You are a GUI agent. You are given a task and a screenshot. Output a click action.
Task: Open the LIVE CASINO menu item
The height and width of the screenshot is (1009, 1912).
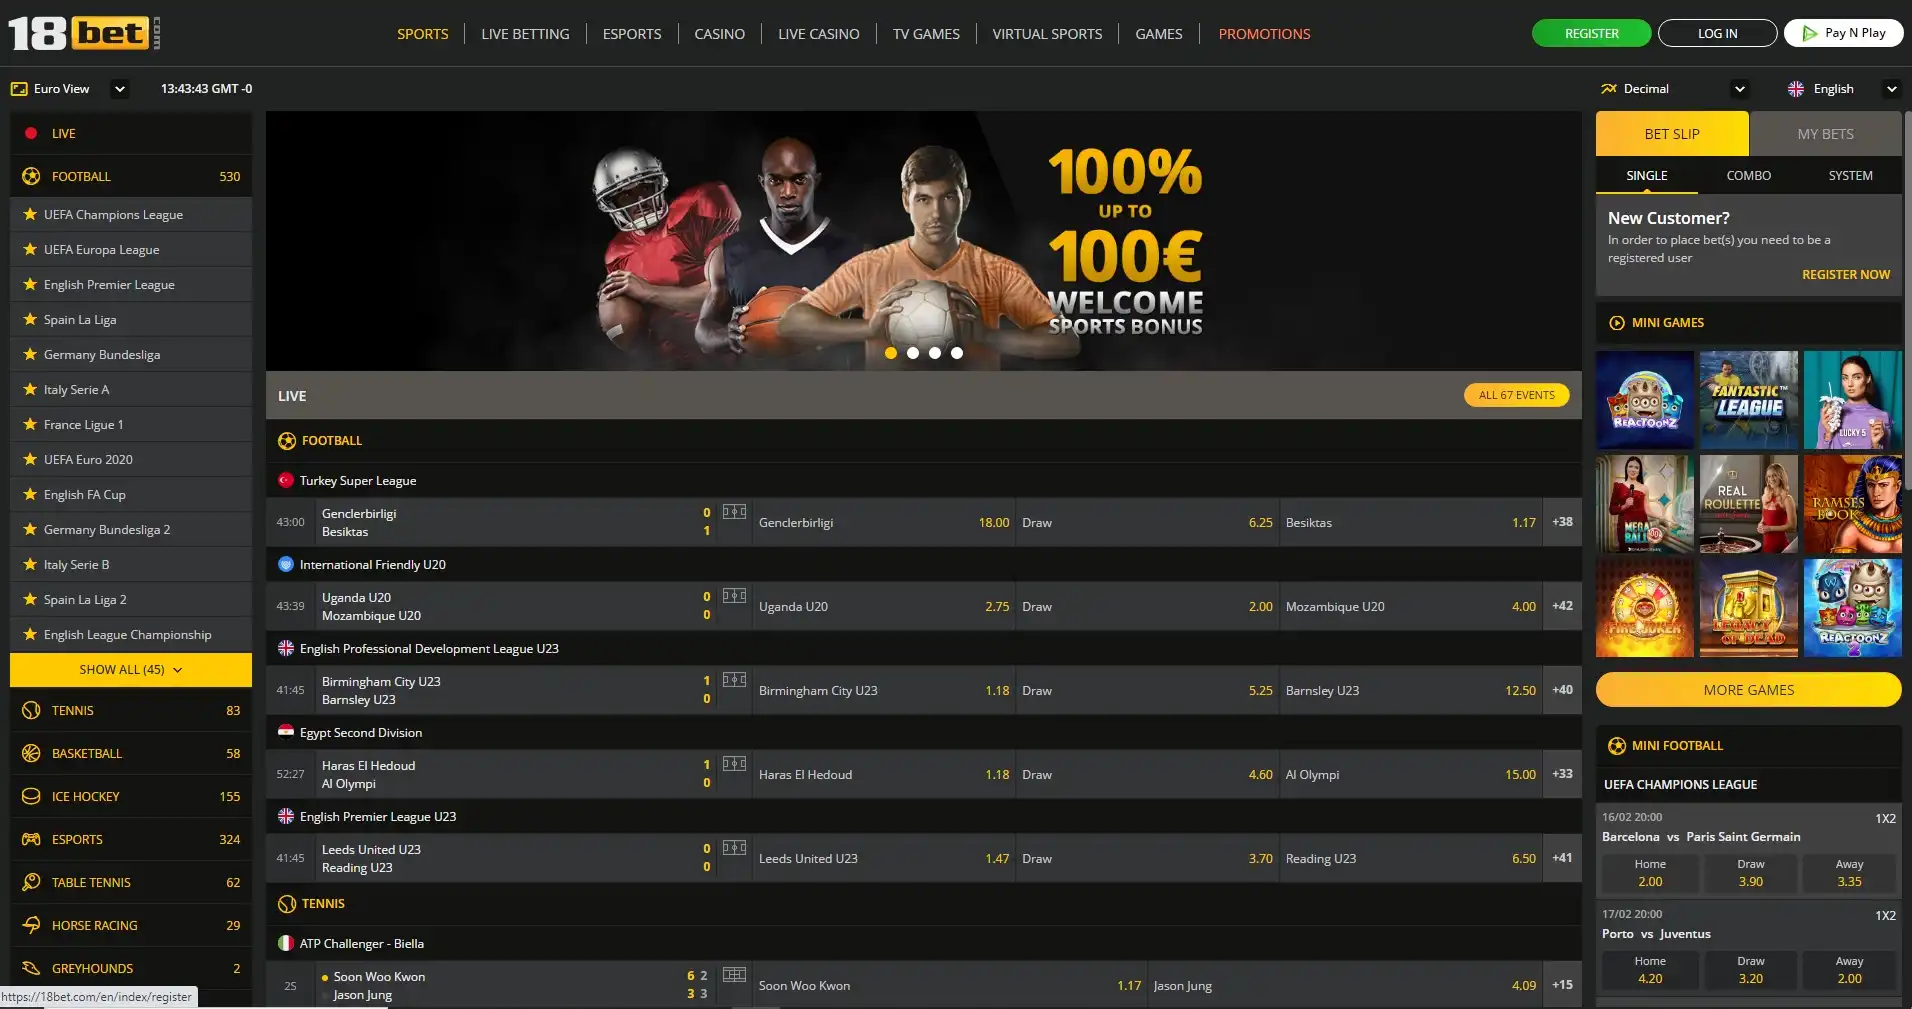pyautogui.click(x=818, y=34)
